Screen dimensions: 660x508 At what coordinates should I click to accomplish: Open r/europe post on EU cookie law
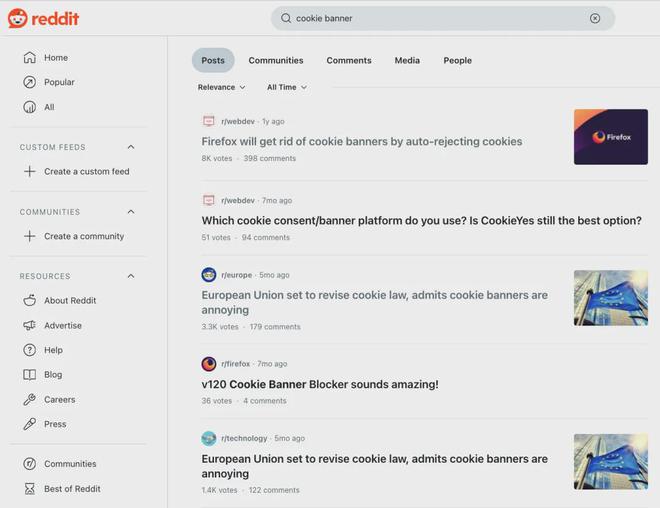[375, 302]
